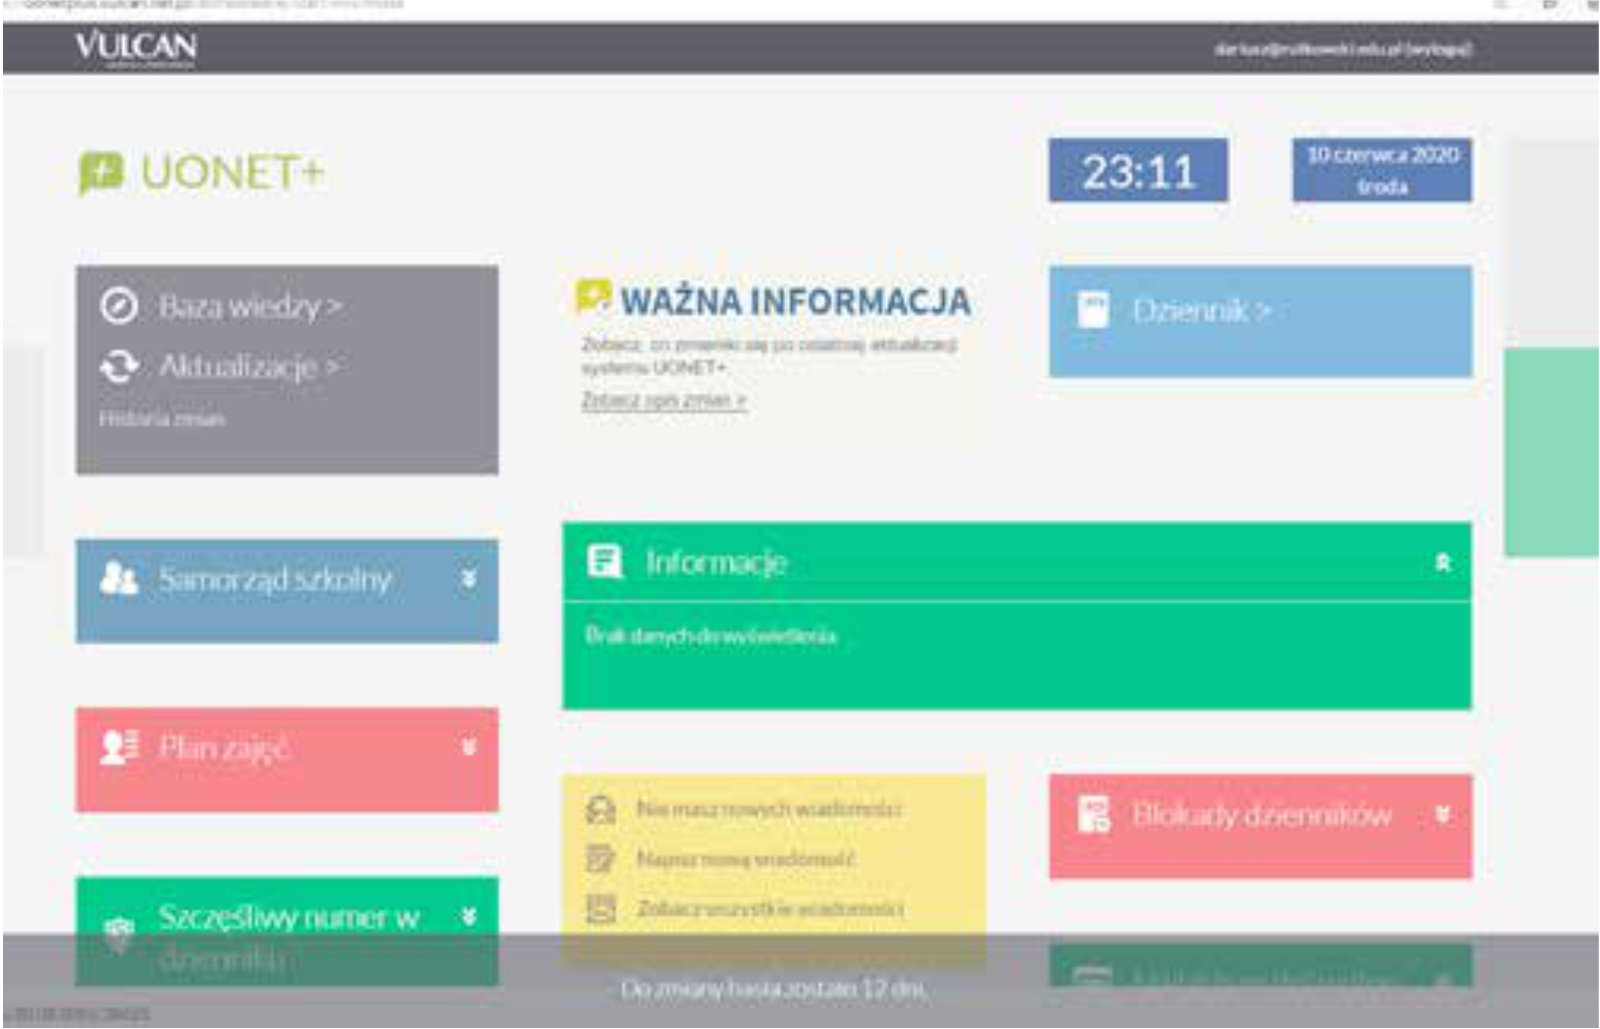This screenshot has height=1029, width=1600.
Task: Collapse the Informacje panel
Action: tap(1442, 563)
